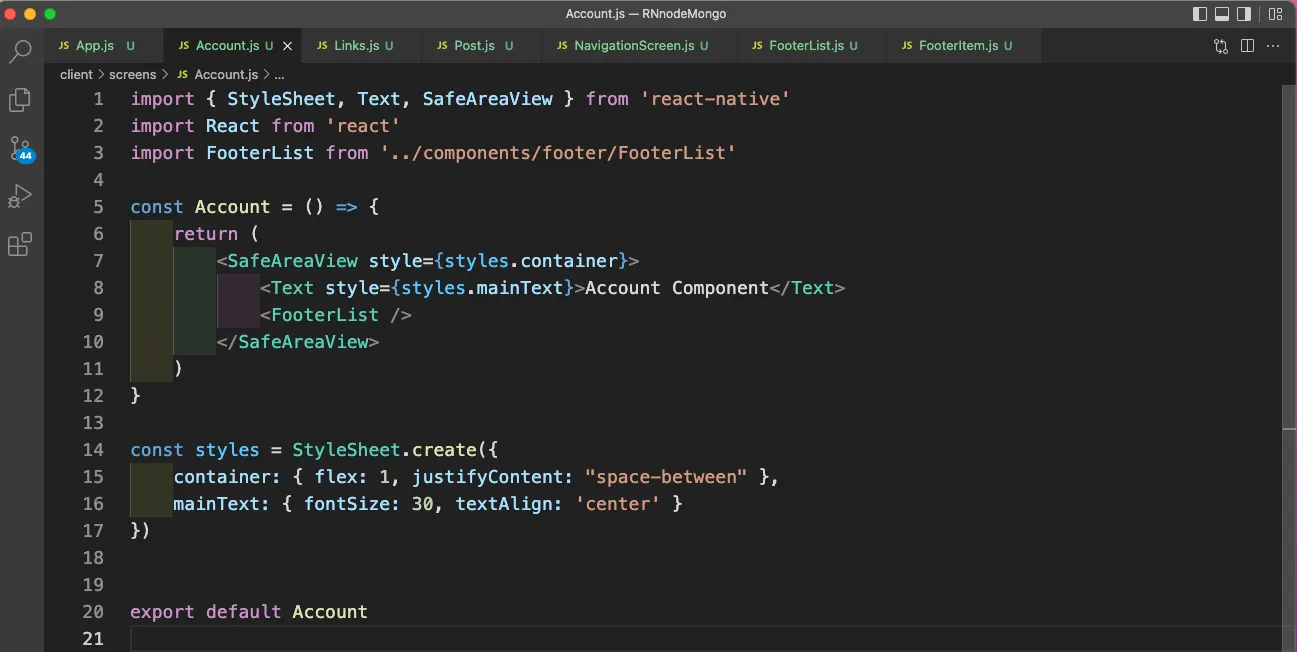Click the SafeAreaView import name on line 1
The image size is (1297, 652).
488,99
